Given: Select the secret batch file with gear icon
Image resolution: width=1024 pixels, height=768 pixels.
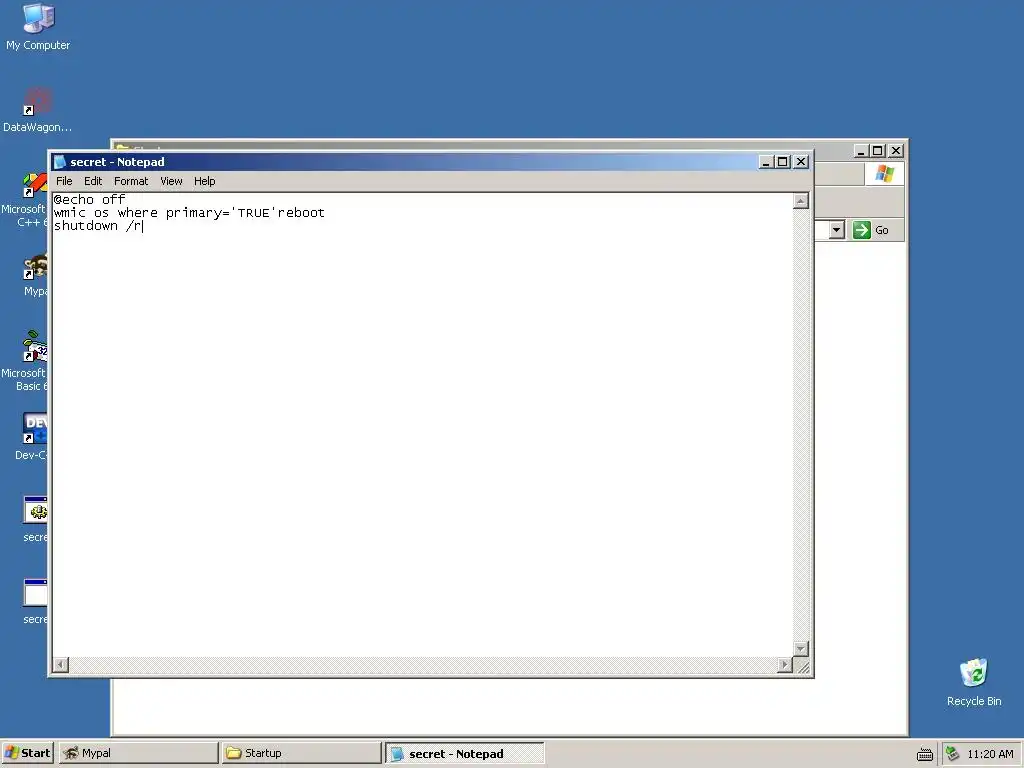Looking at the screenshot, I should [35, 519].
